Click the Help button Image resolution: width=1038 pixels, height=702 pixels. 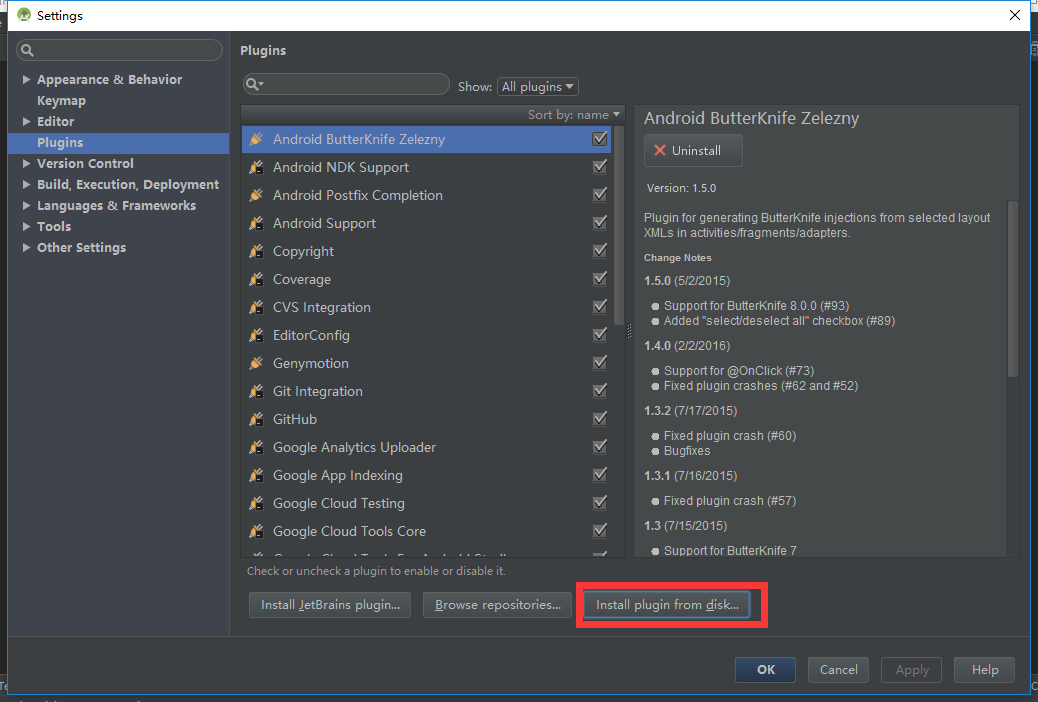[x=984, y=670]
